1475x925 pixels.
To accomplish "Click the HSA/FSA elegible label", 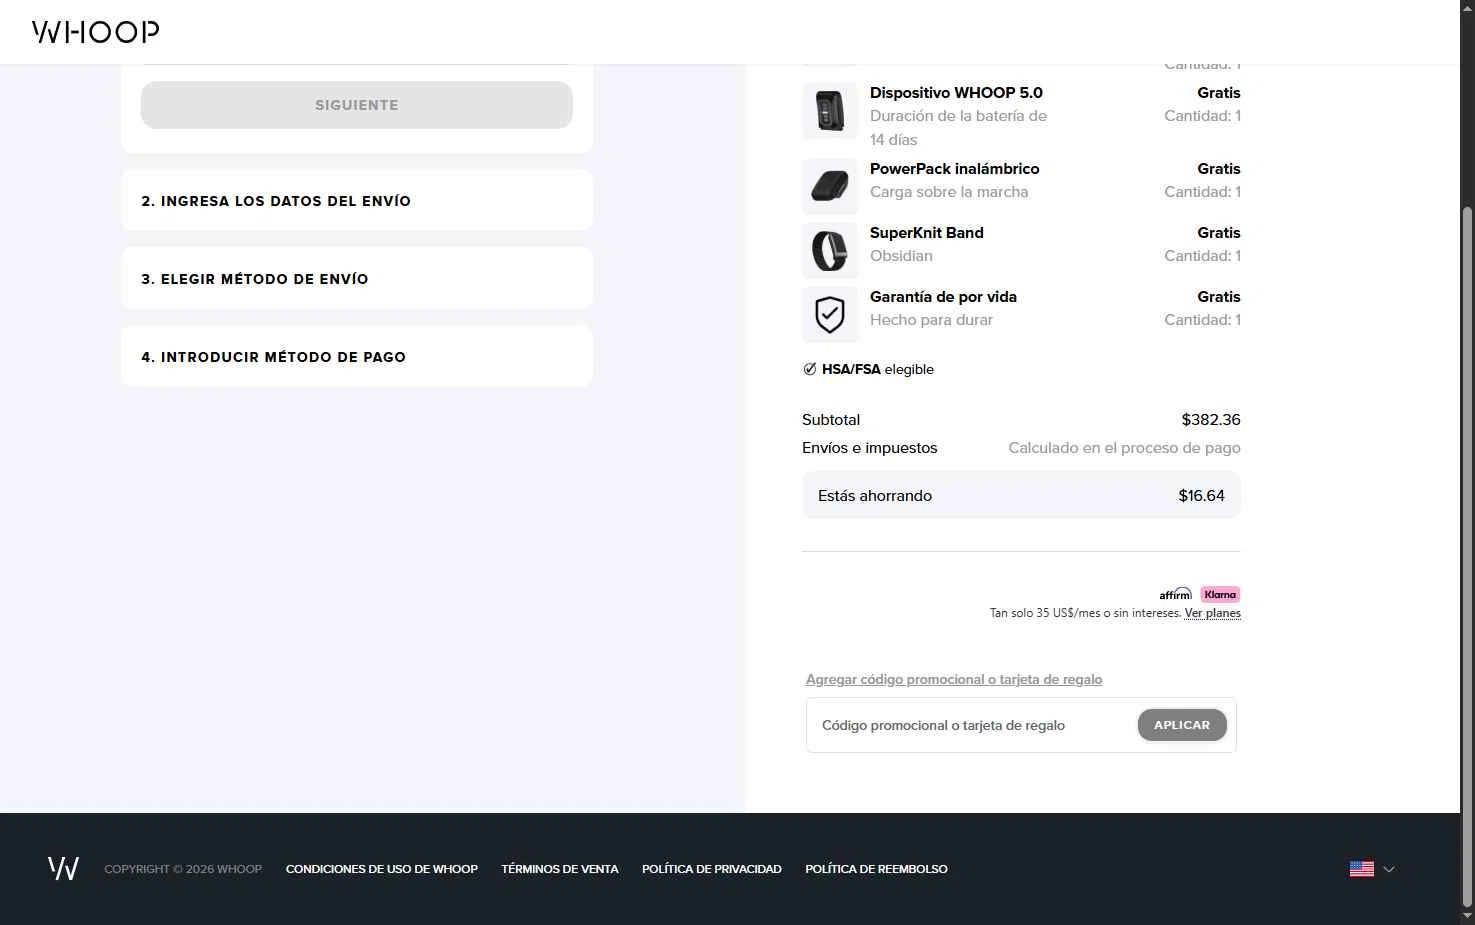I will tap(878, 369).
